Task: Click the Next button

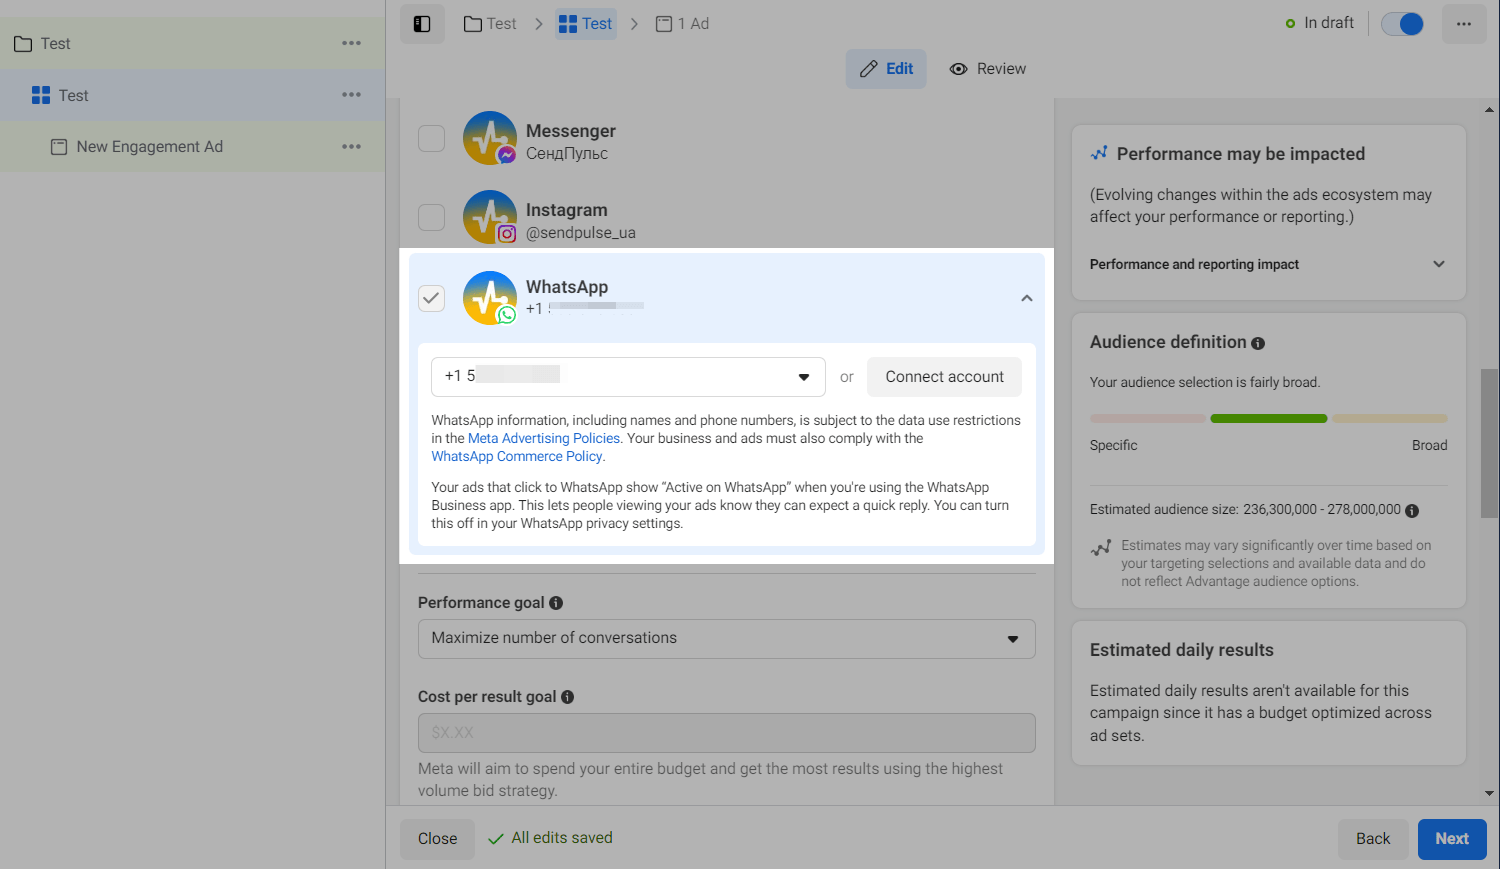Action: (1452, 839)
